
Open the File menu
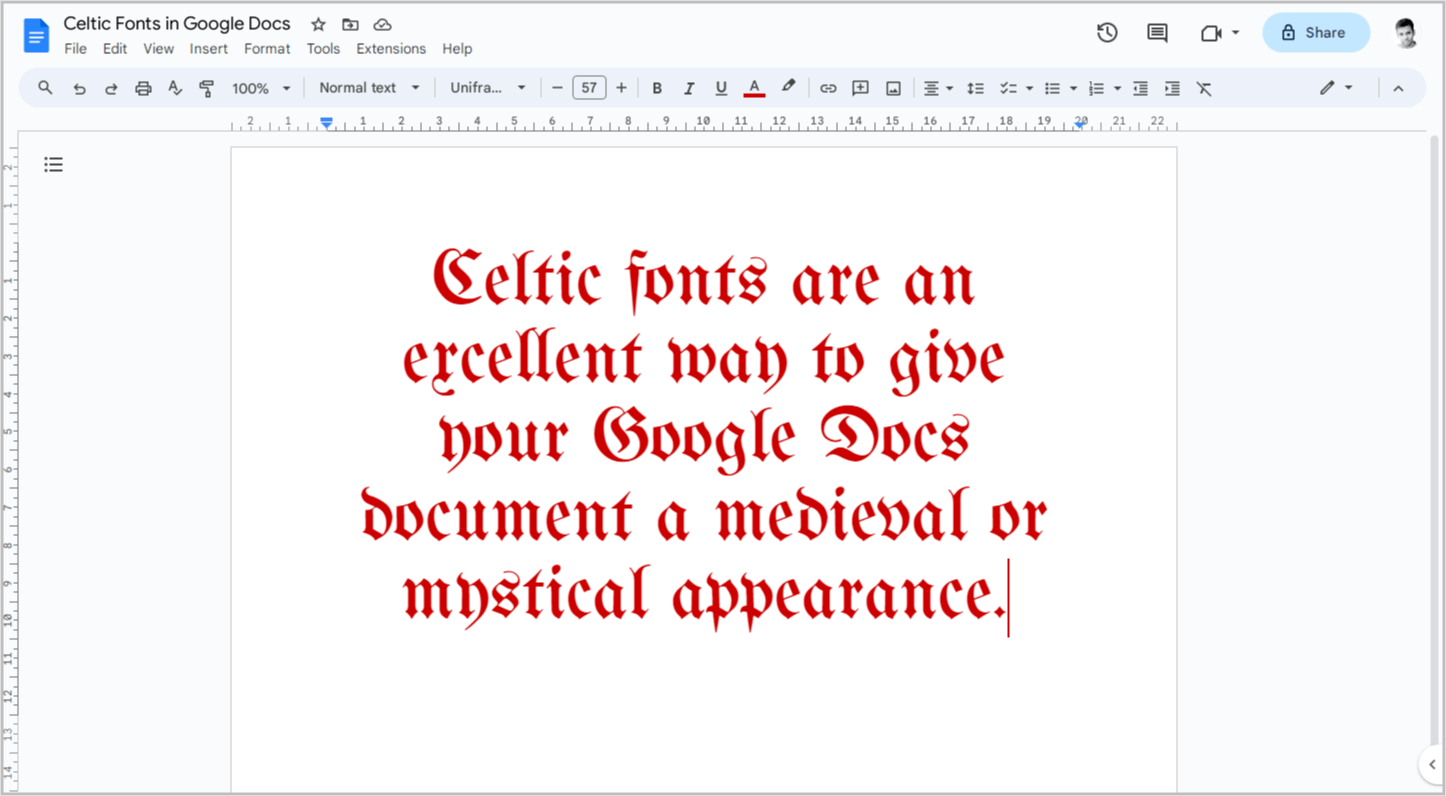coord(75,48)
